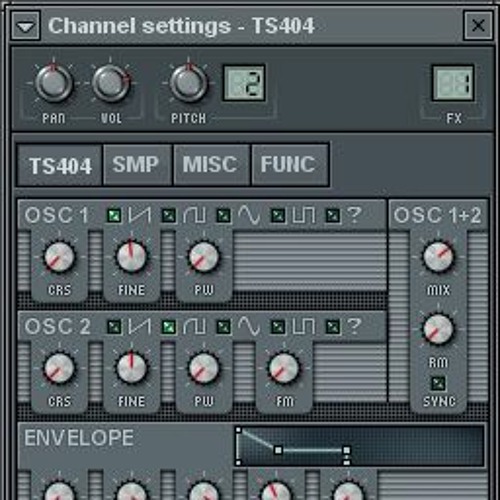Close the Channel settings window
The height and width of the screenshot is (500, 500).
478,26
